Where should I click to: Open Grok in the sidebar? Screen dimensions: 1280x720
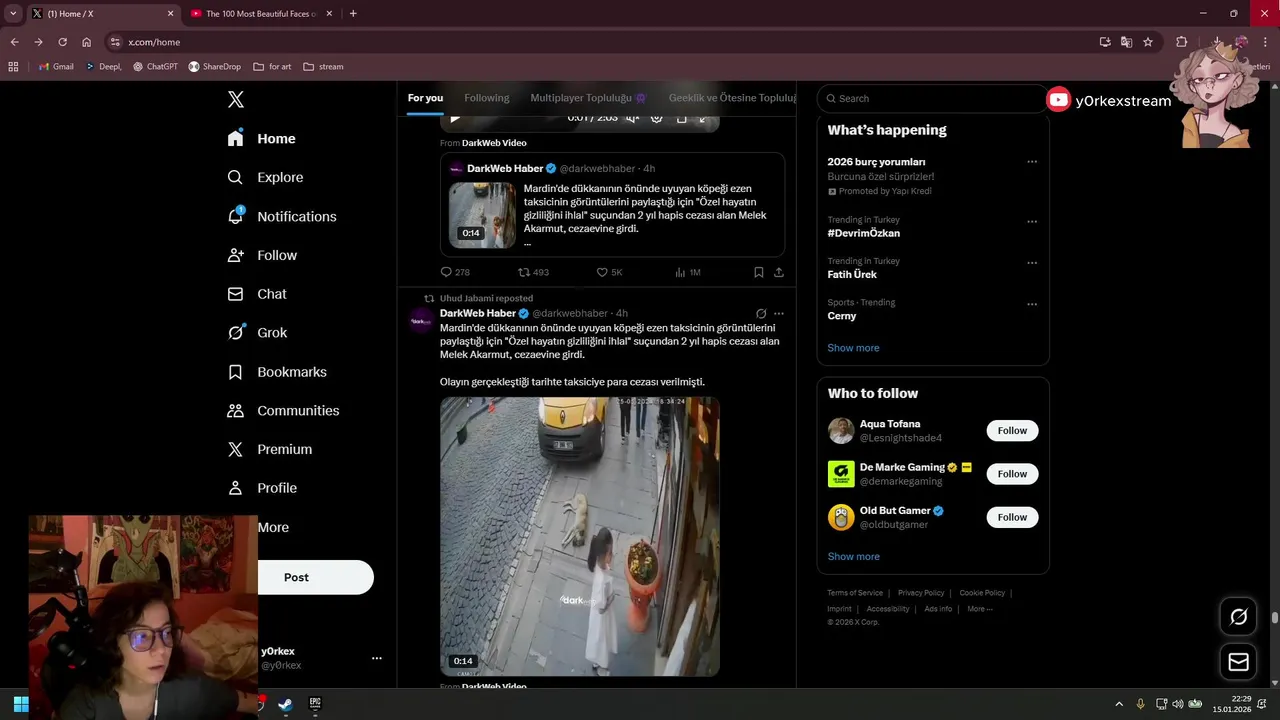tap(257, 333)
